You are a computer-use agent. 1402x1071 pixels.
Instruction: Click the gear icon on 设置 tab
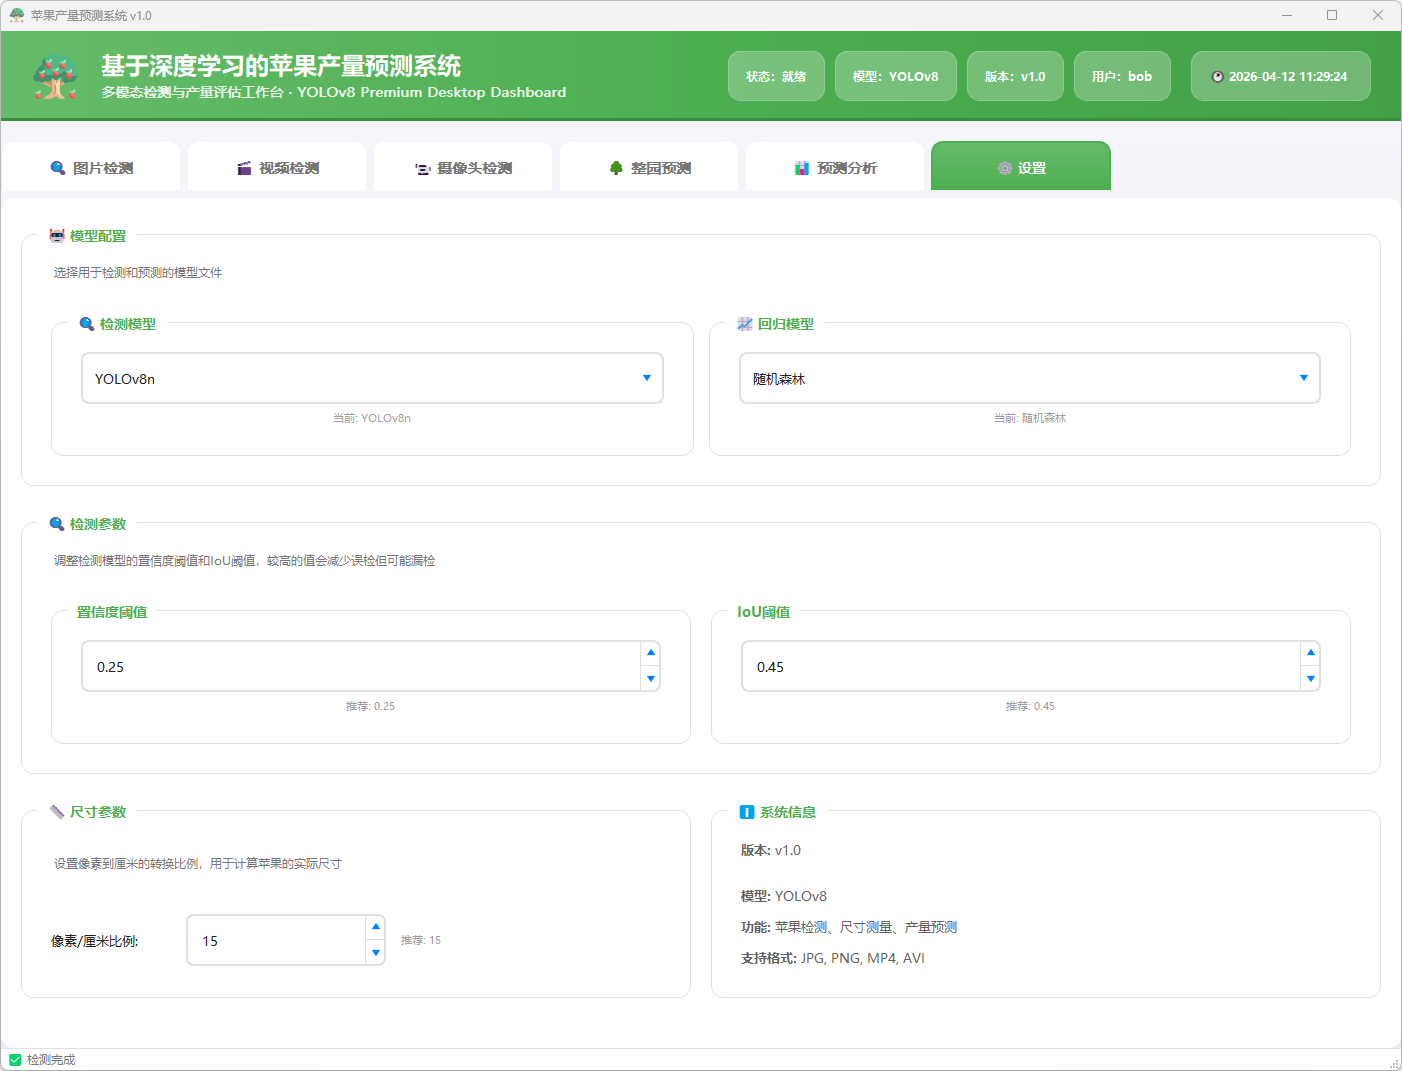pos(1004,168)
